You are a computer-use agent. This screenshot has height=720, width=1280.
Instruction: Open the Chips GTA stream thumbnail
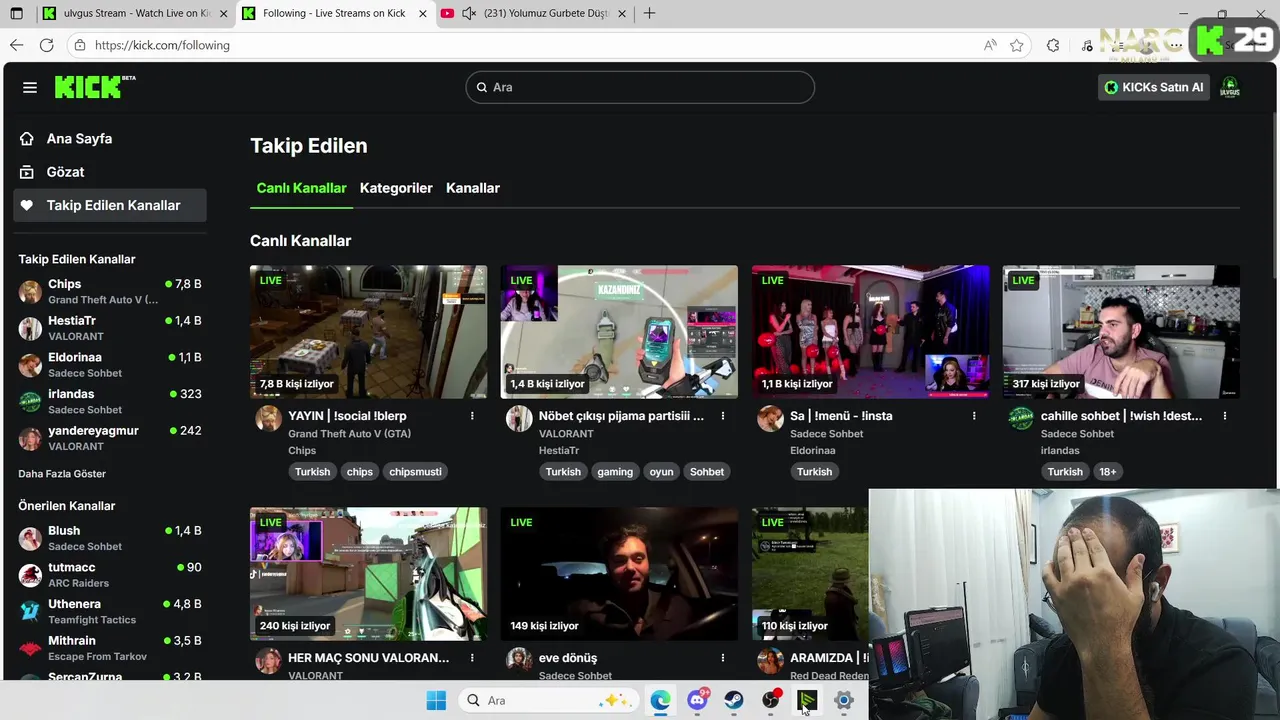(x=368, y=332)
